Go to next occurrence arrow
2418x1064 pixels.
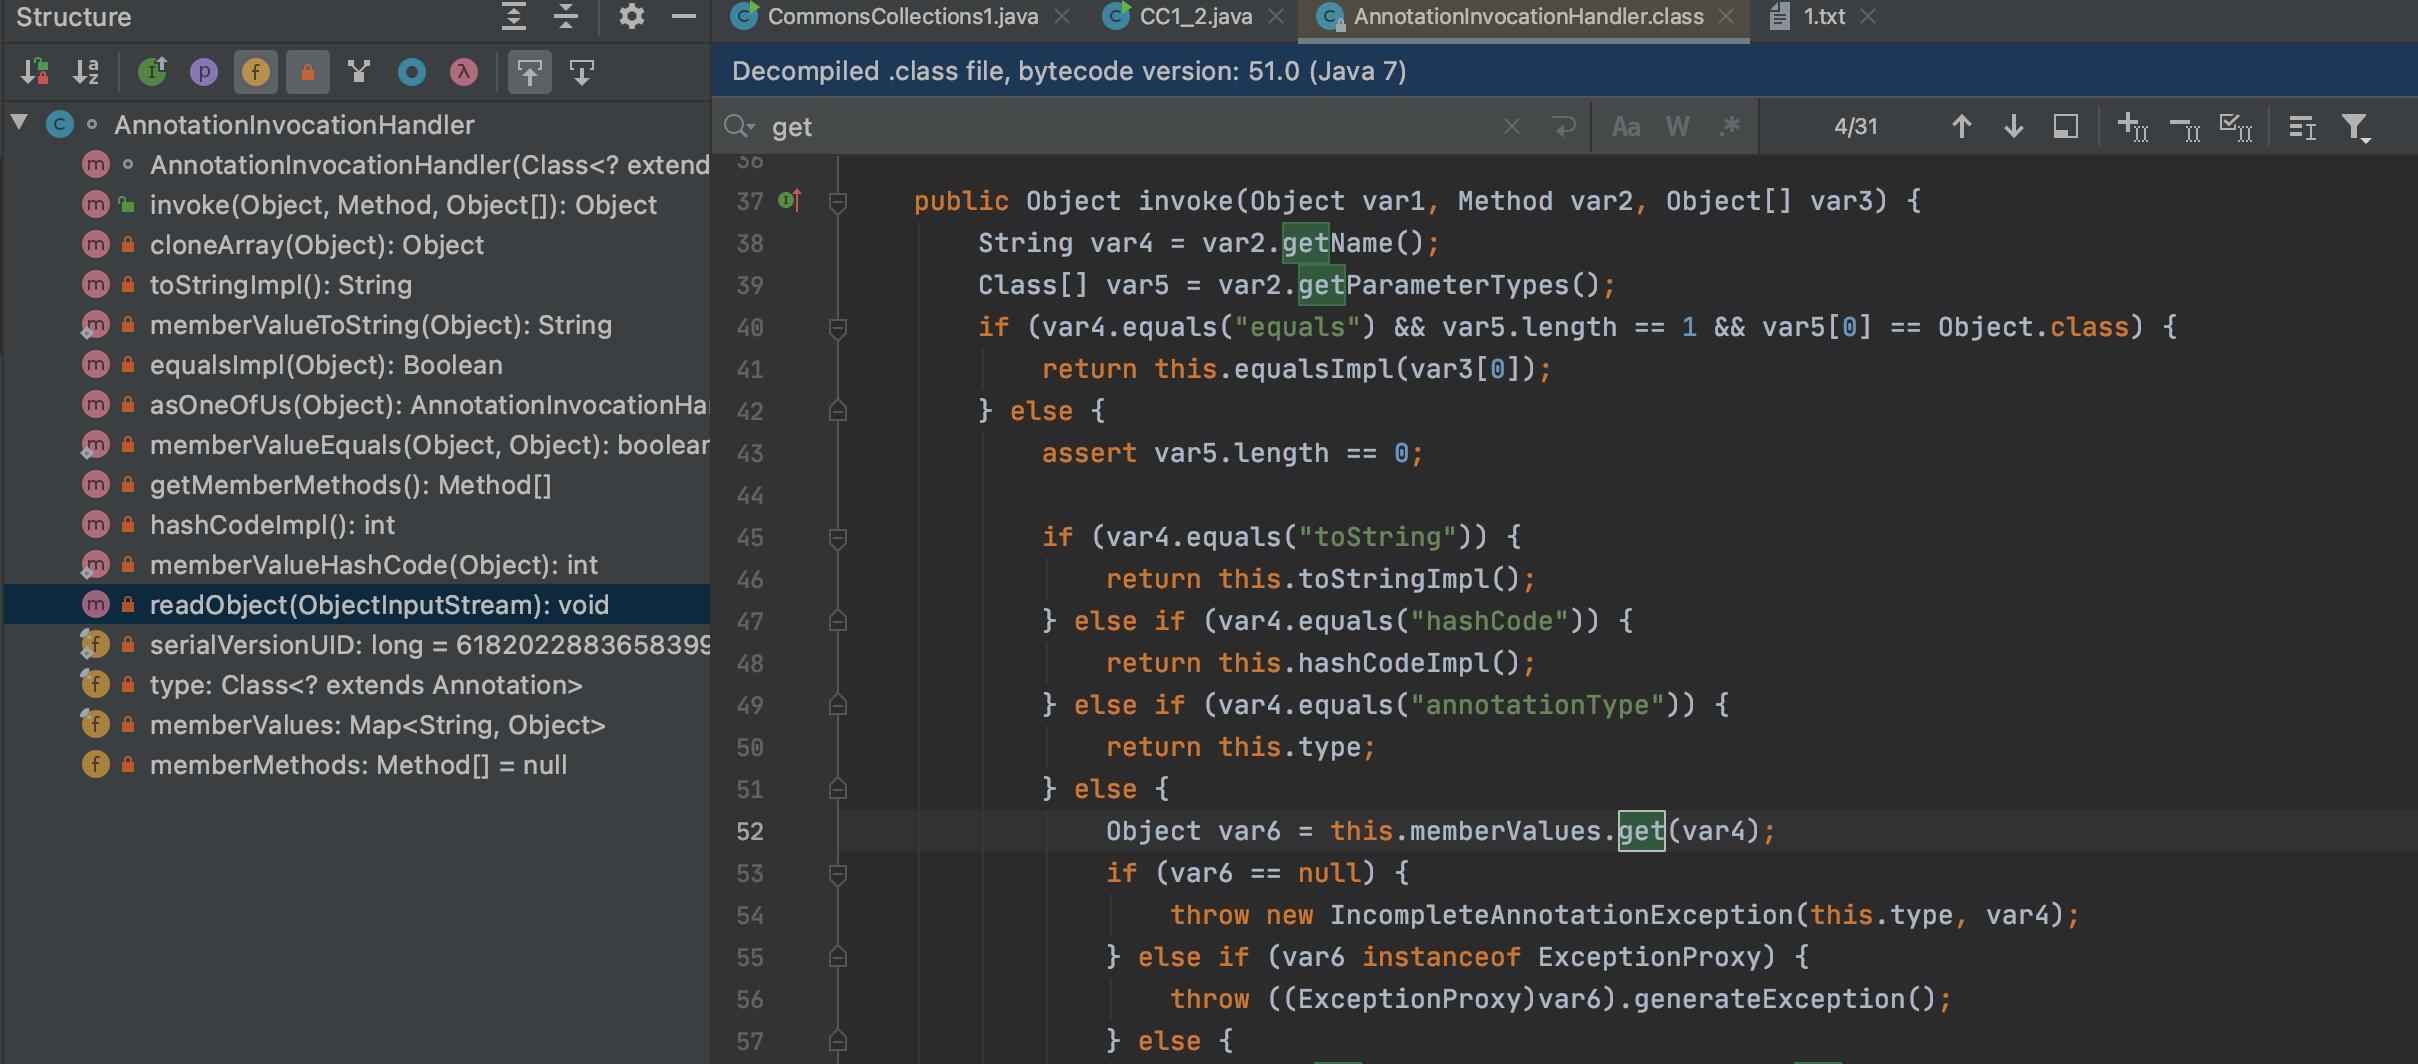point(2014,127)
